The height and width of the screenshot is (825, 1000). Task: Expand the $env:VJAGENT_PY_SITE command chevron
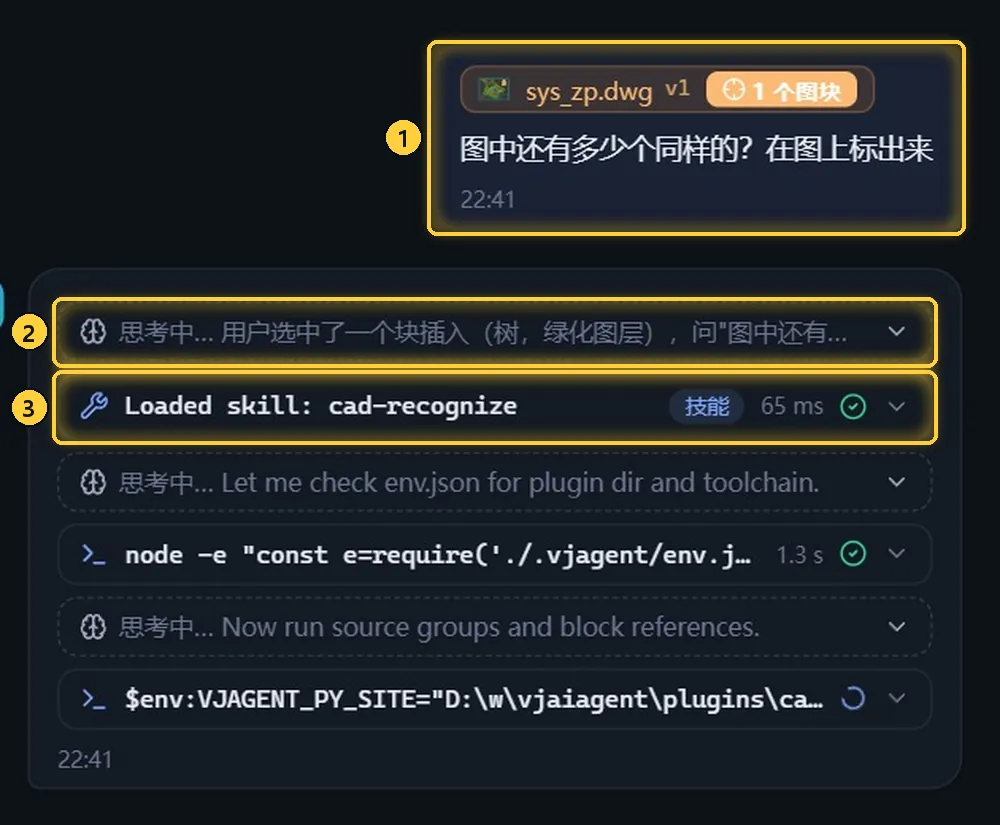(x=897, y=698)
